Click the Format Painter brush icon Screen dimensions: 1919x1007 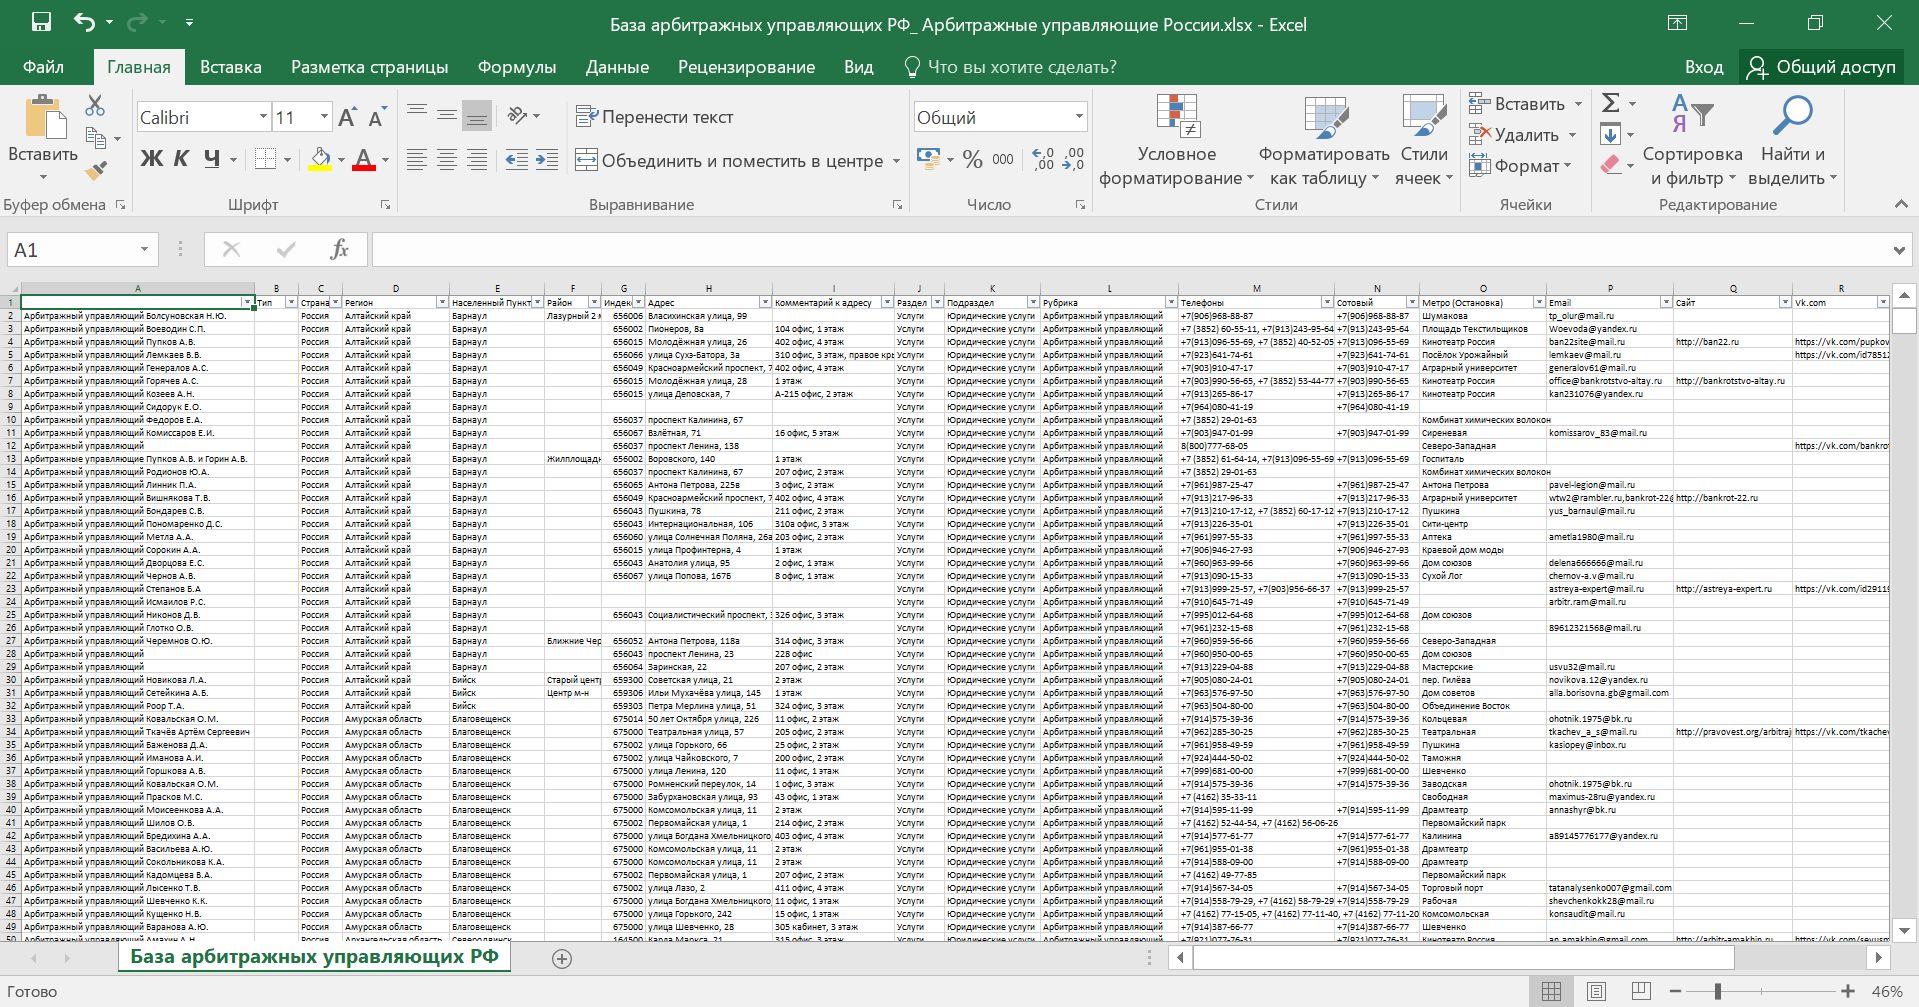click(96, 171)
